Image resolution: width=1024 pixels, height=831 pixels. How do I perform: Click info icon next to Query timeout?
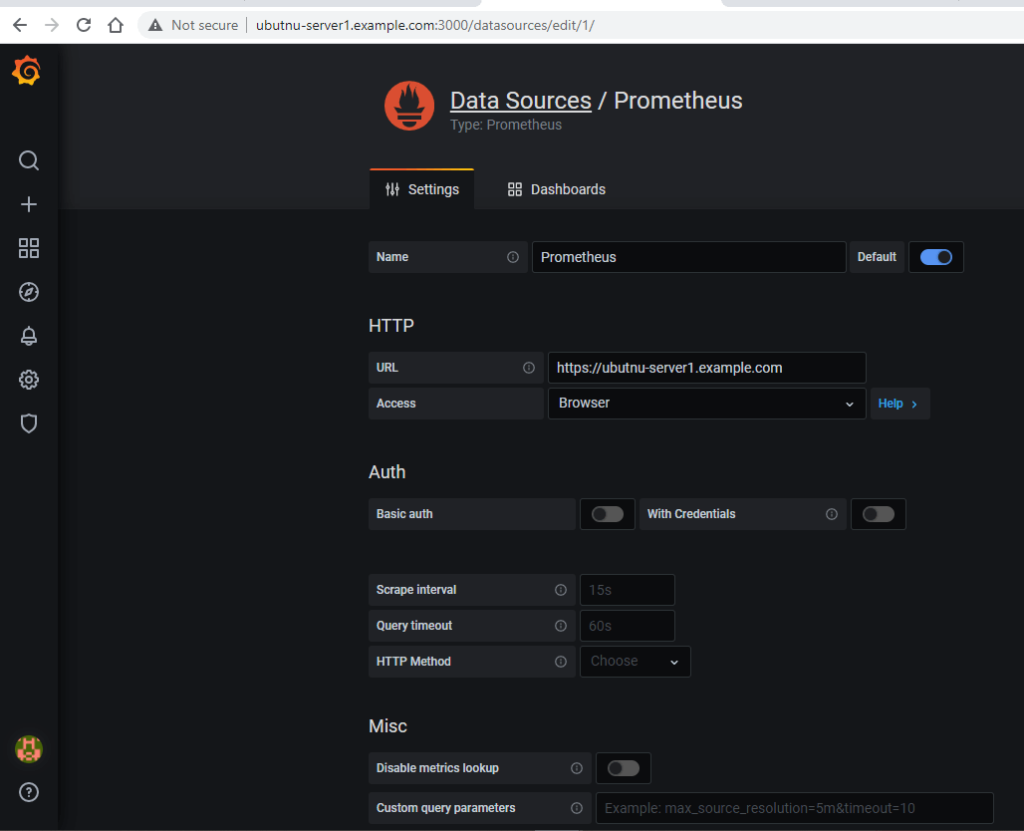(x=560, y=626)
